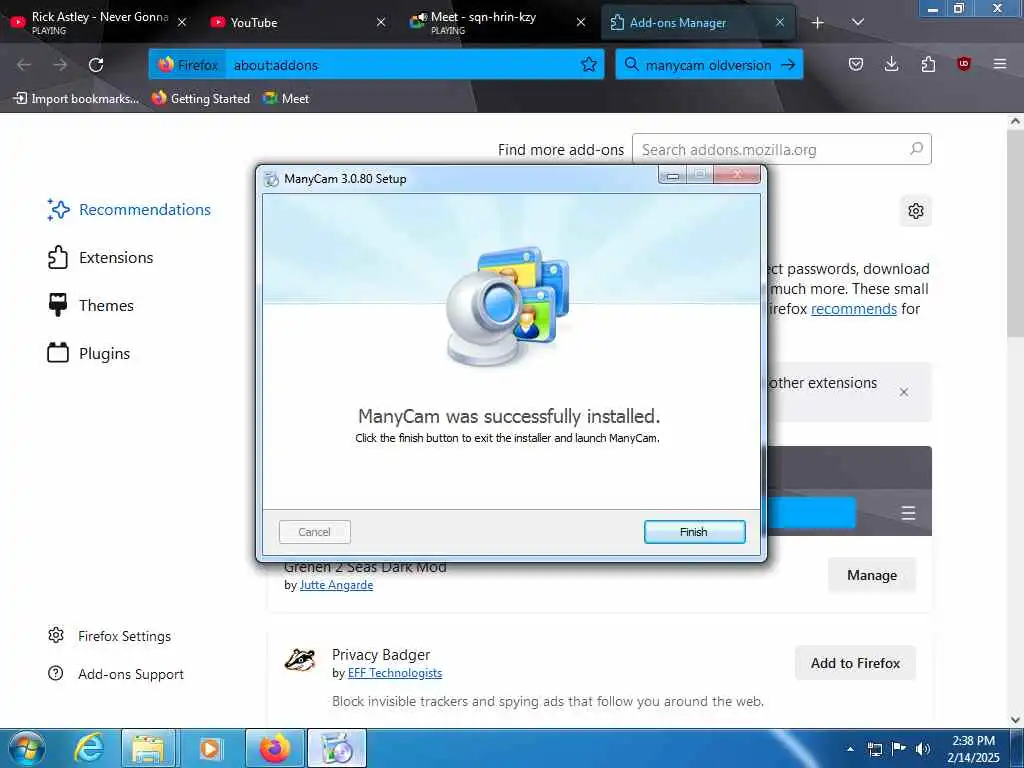Open Getting Started bookmark
The width and height of the screenshot is (1024, 768).
pos(201,99)
